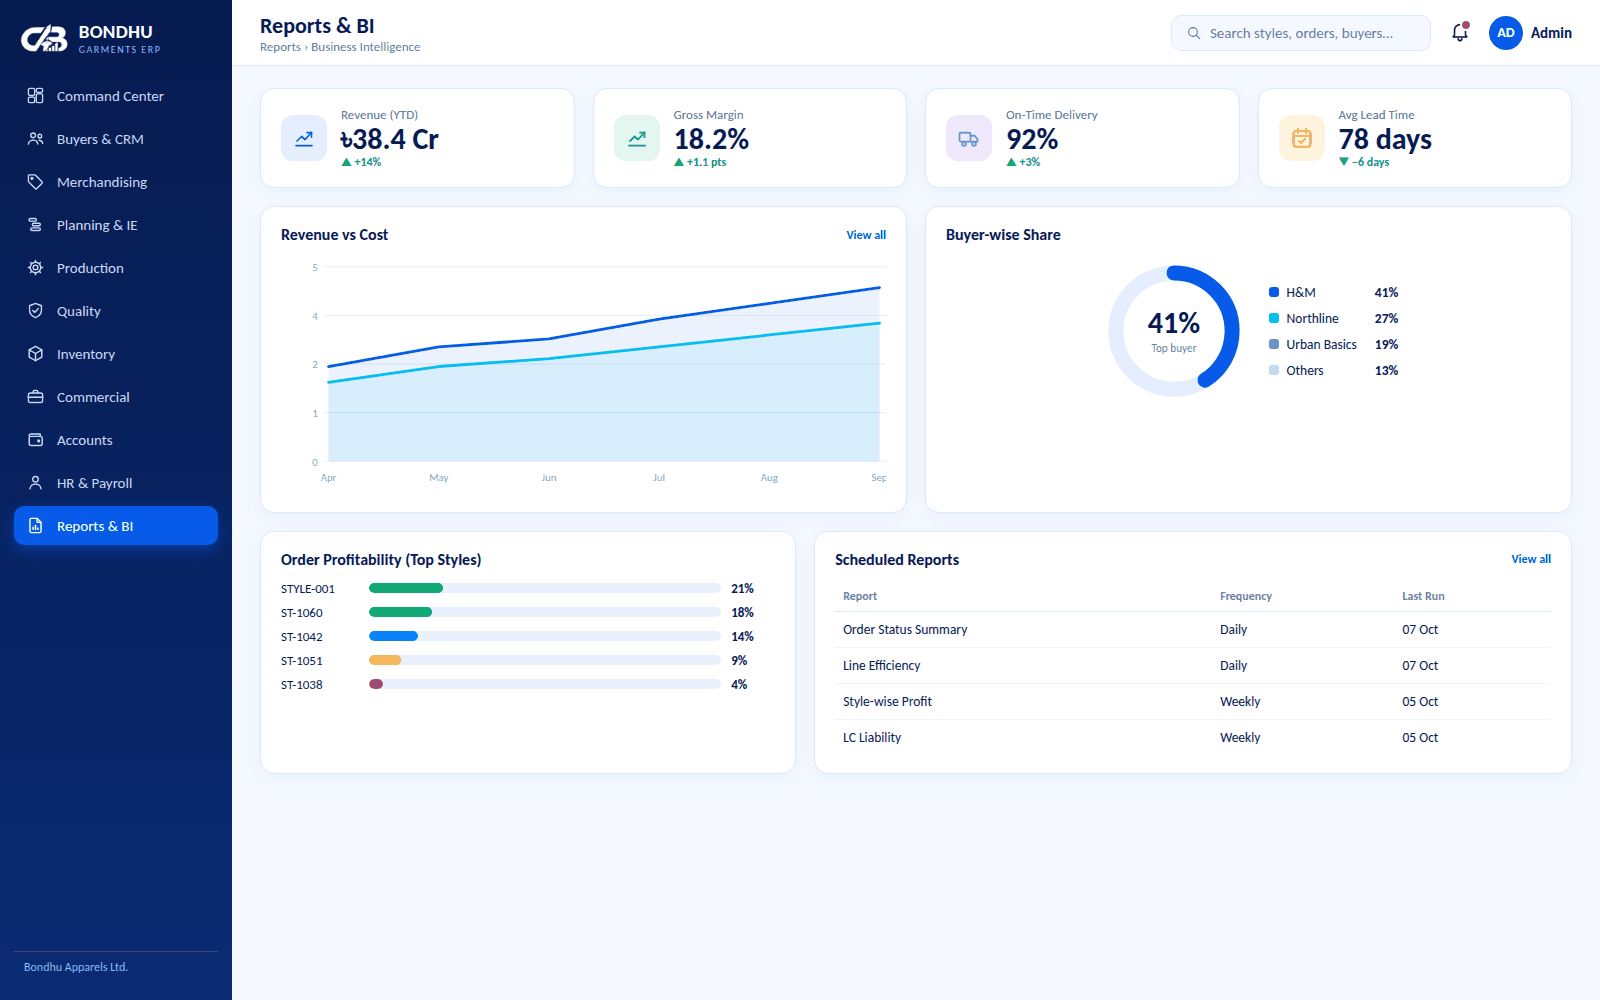Viewport: 1600px width, 1000px height.
Task: Click the HR & Payroll person icon
Action: pos(36,483)
